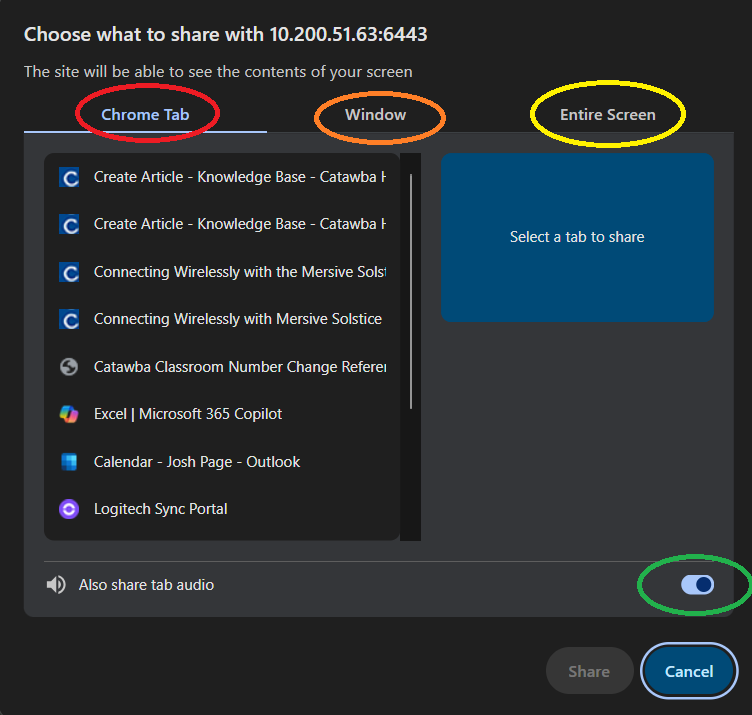Select the second Create Article Knowledge Base entry
The height and width of the screenshot is (715, 752).
pyautogui.click(x=238, y=224)
